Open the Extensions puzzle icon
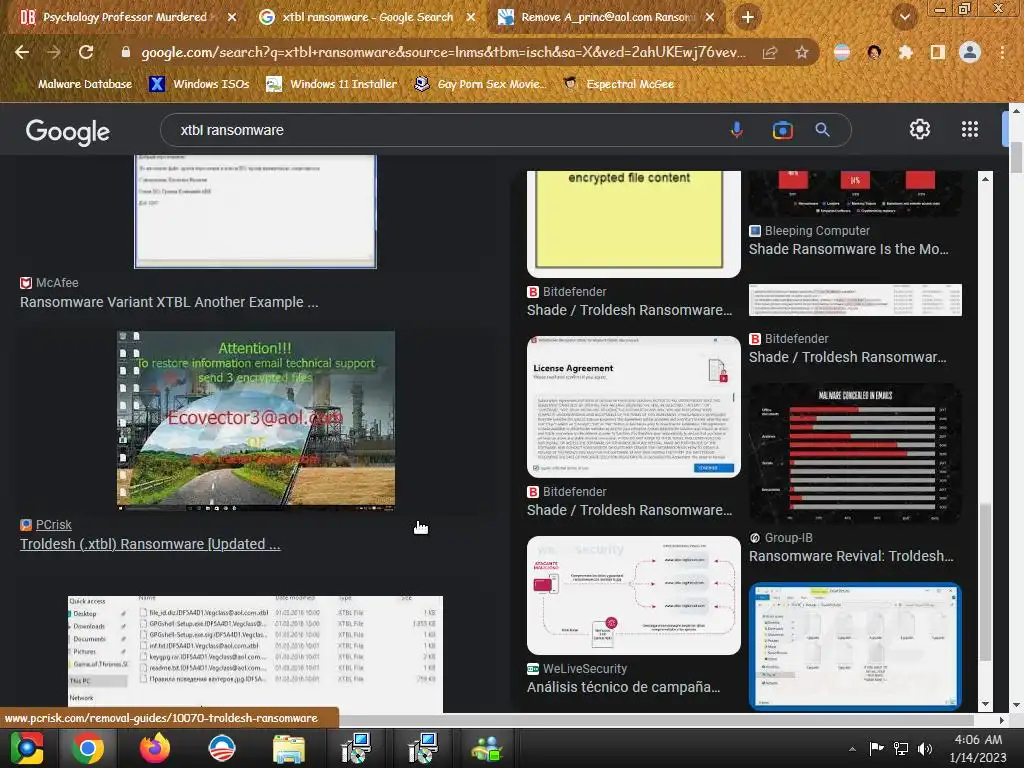 point(905,52)
